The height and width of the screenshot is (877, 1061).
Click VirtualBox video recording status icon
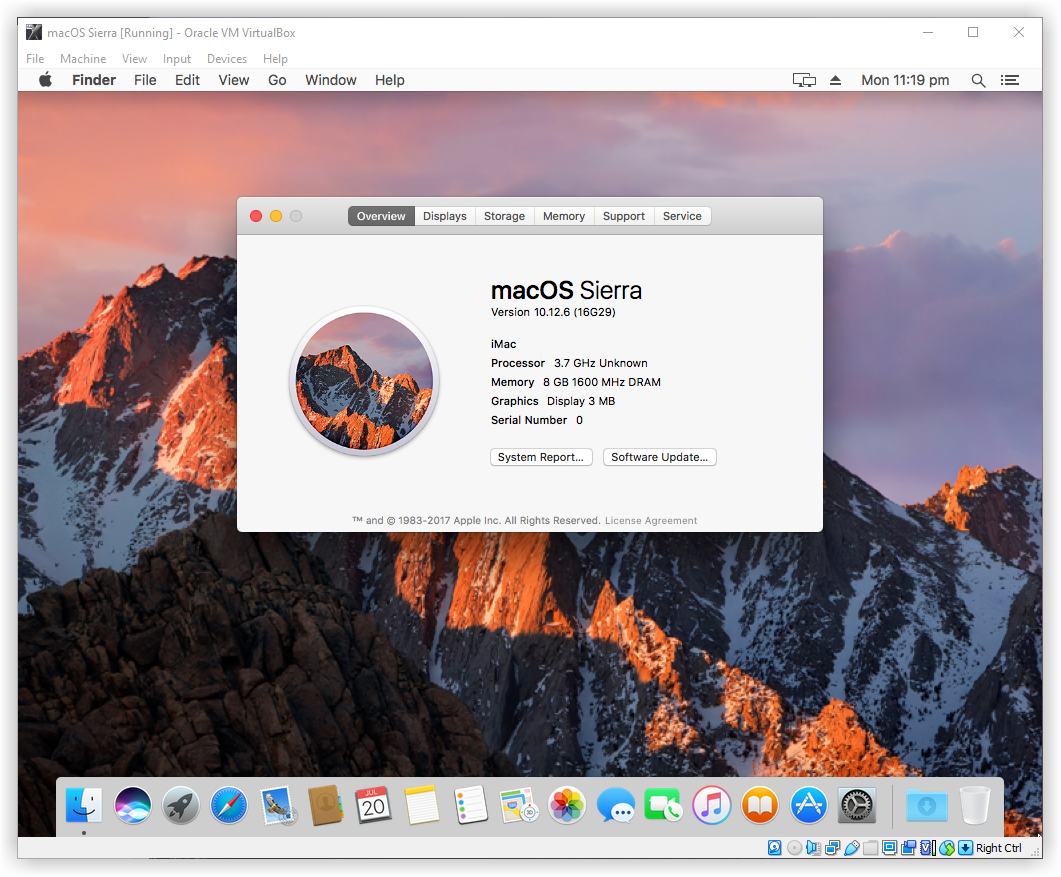[908, 847]
